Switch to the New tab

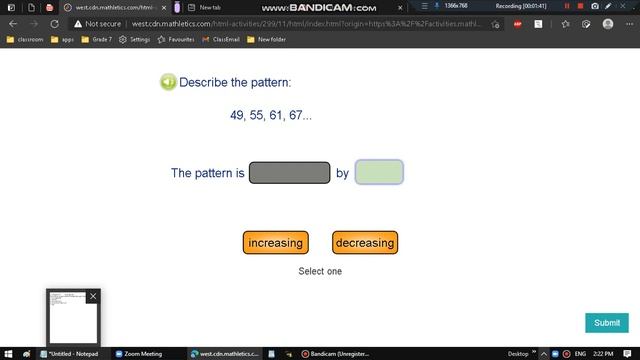209,8
